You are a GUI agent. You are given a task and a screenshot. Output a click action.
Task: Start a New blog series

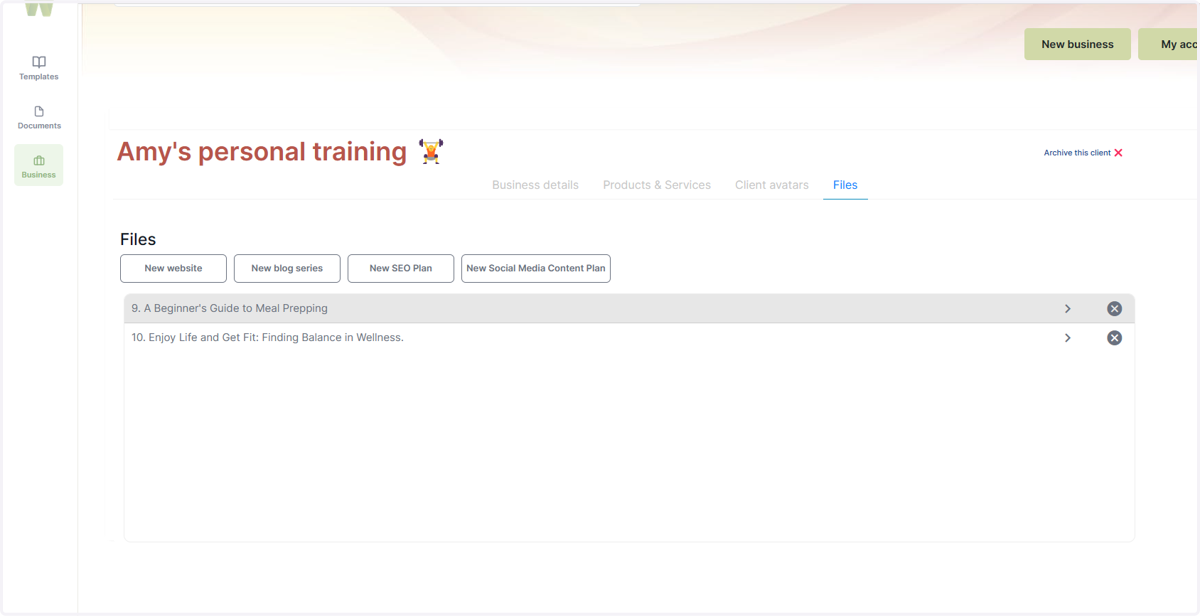[x=287, y=268]
